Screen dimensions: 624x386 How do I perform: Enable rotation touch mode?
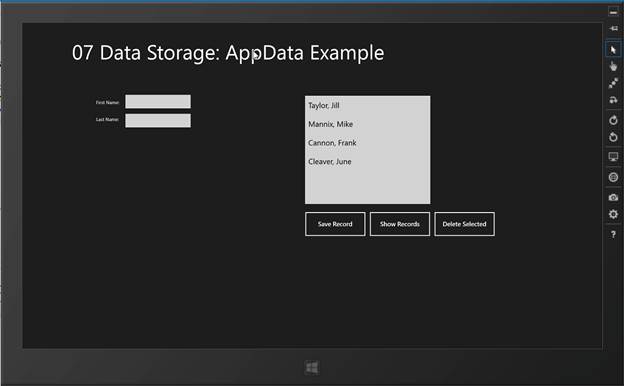[613, 99]
